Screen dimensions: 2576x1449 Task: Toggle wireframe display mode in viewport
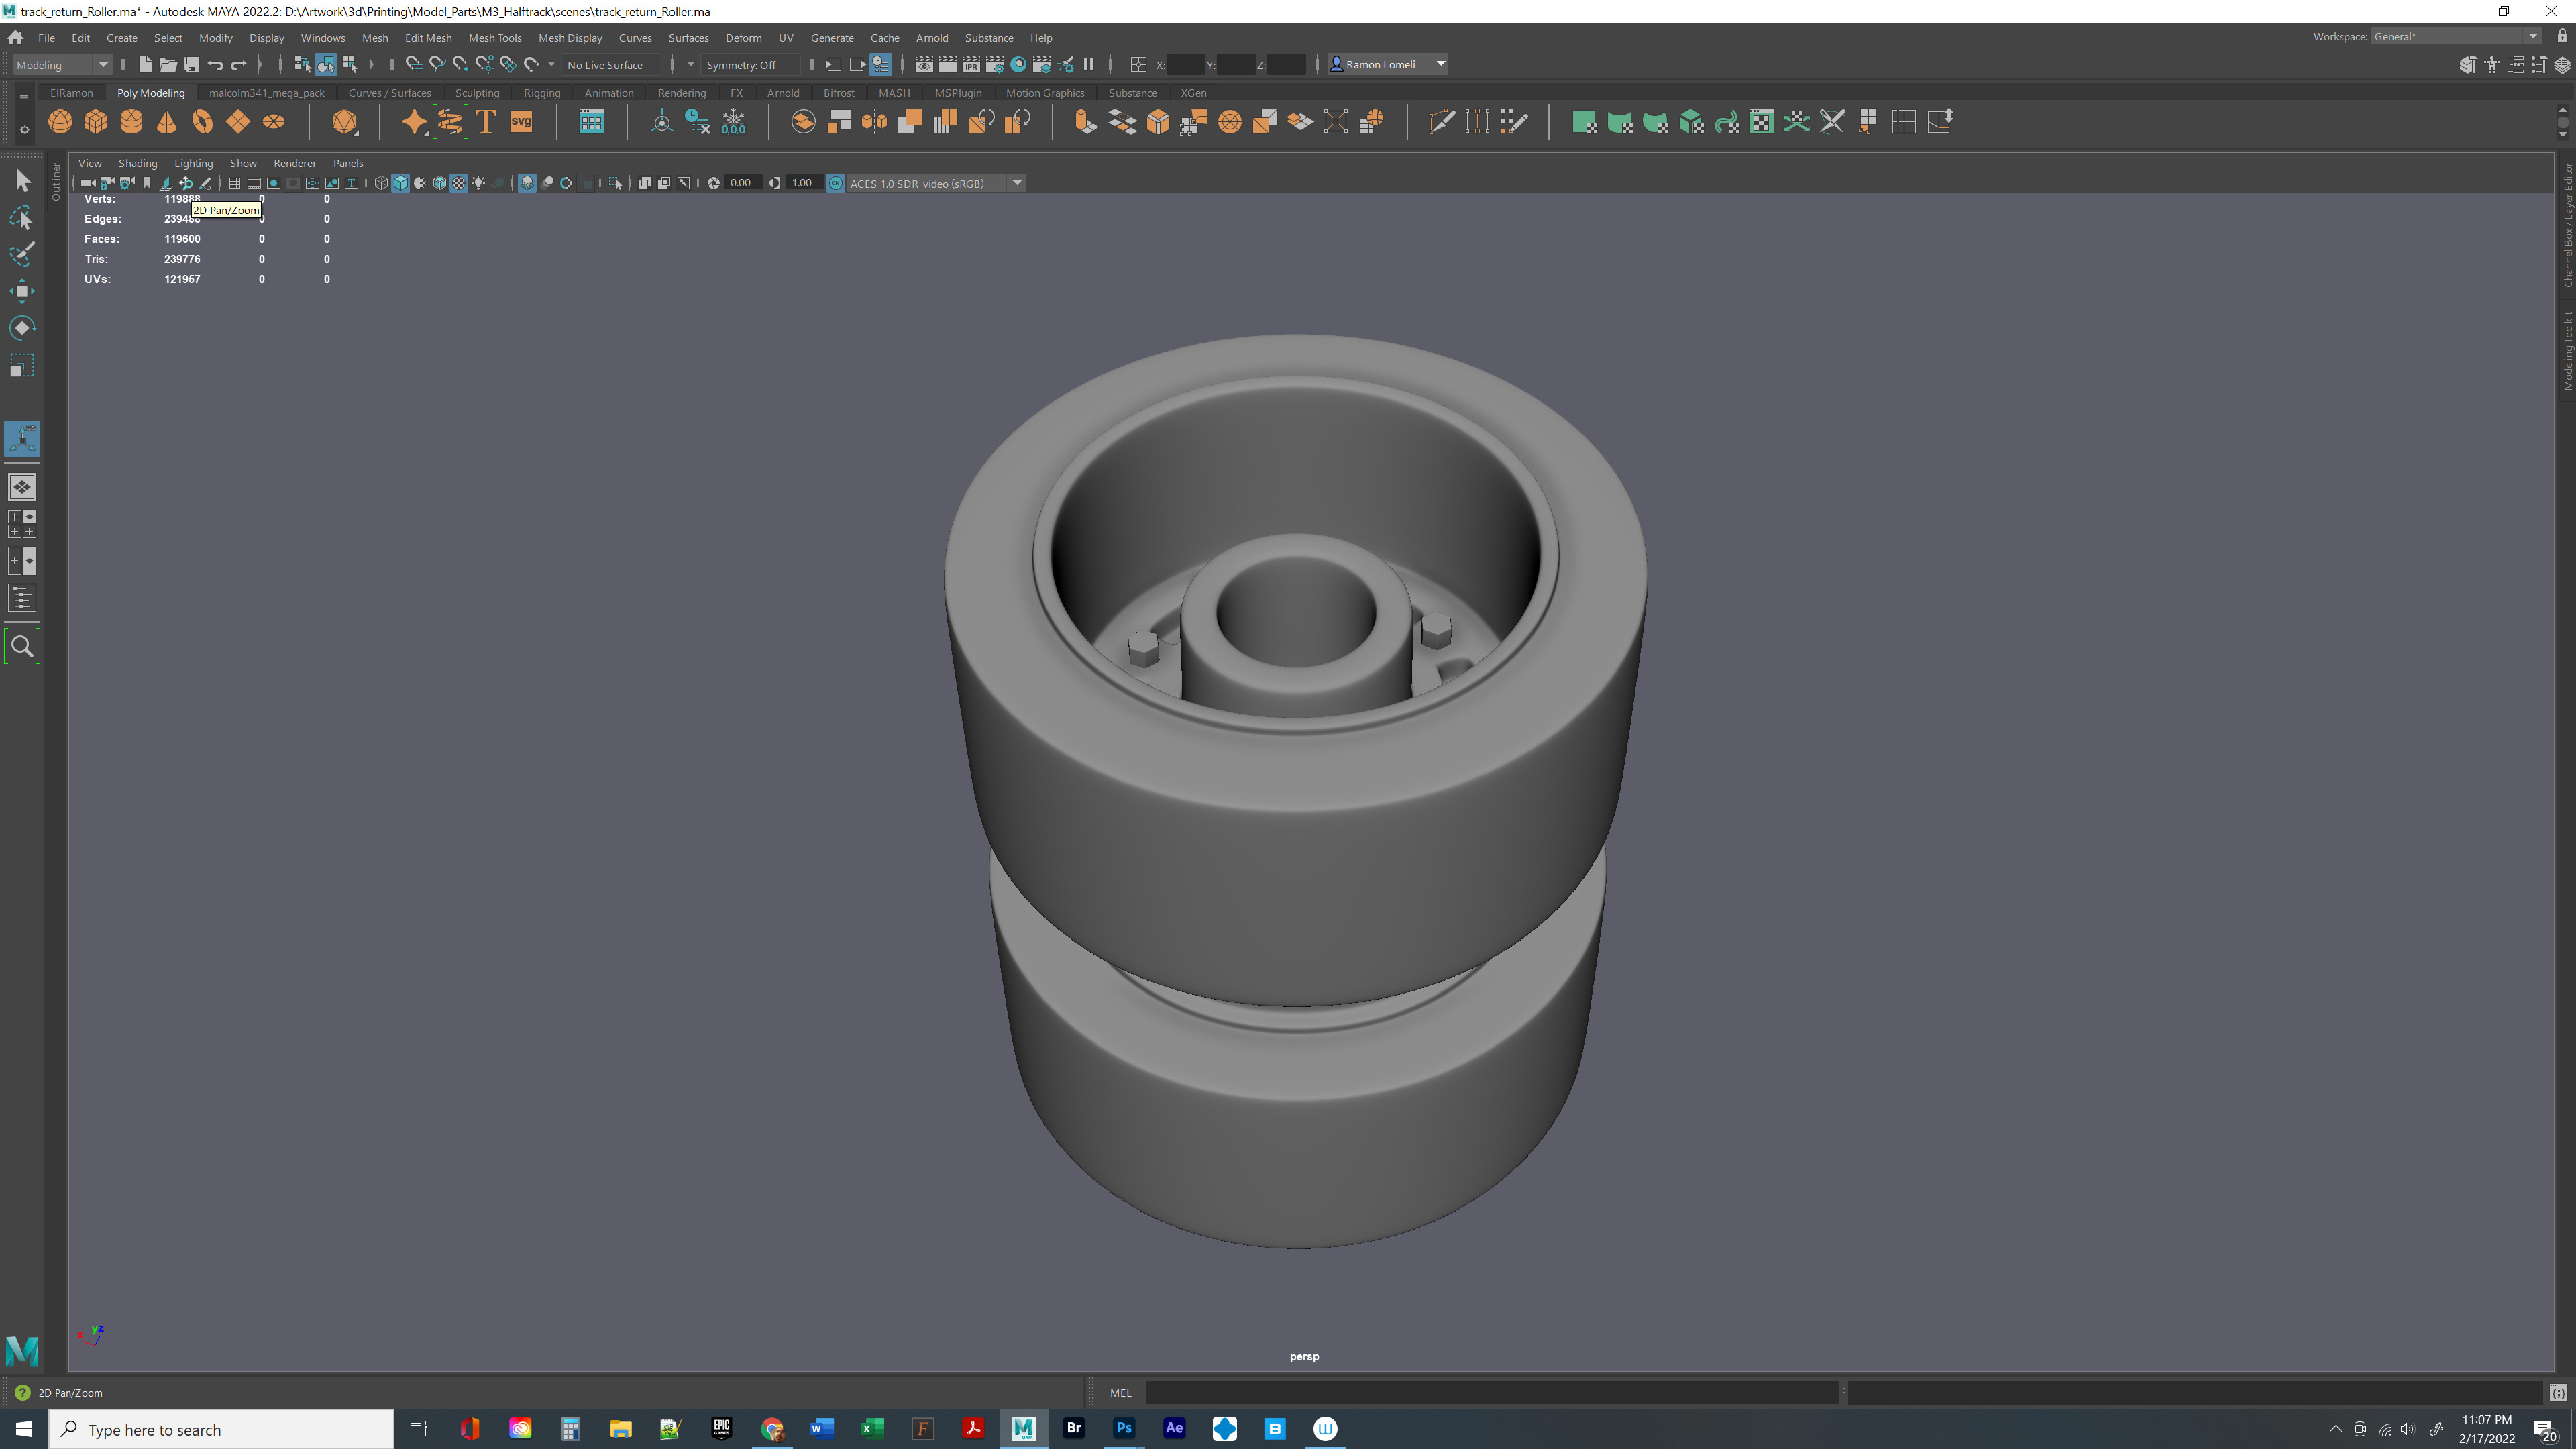pos(381,183)
